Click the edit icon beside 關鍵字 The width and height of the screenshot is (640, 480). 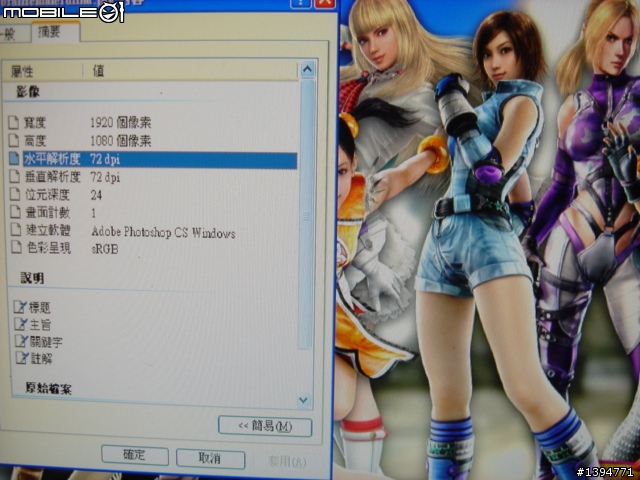coord(22,341)
